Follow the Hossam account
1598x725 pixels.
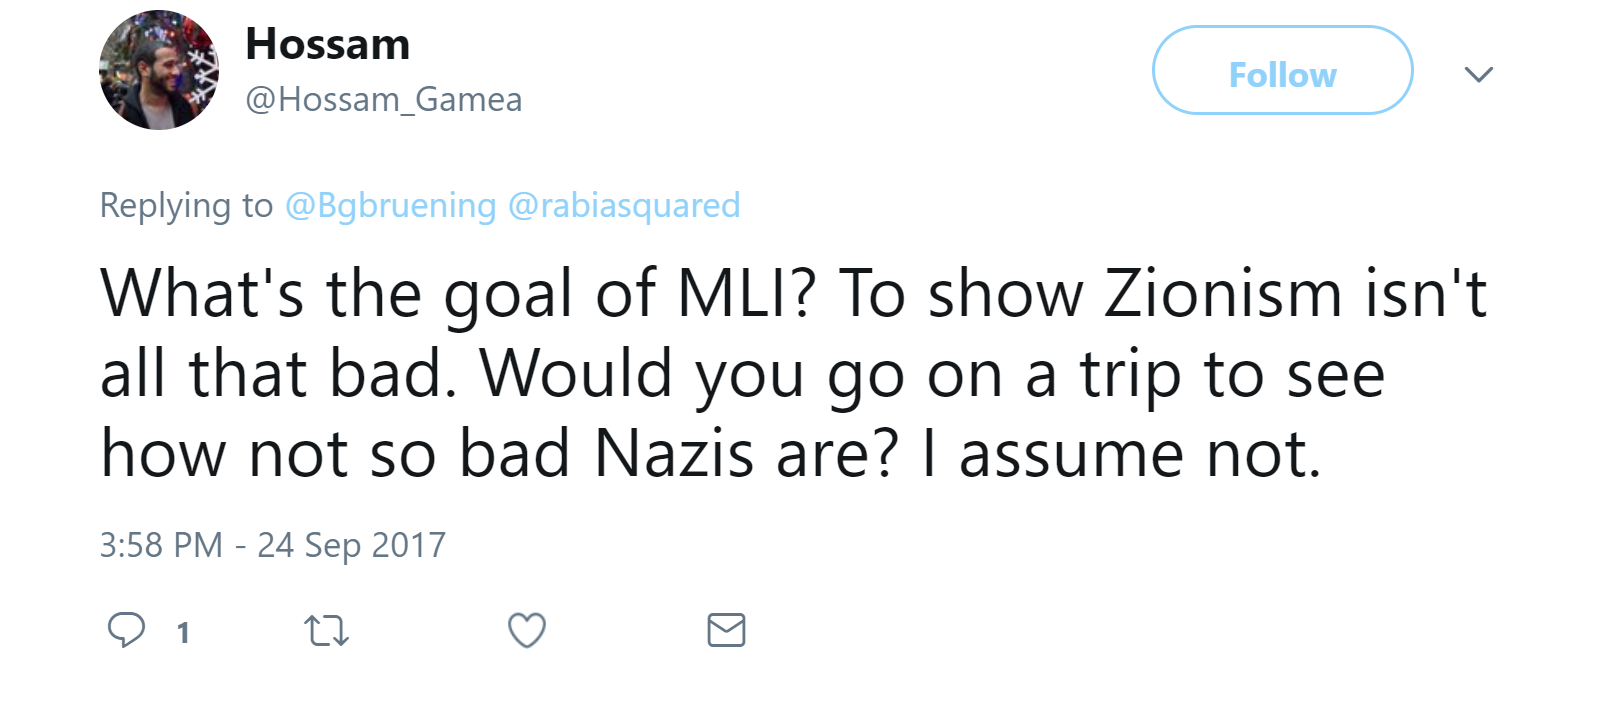coord(1282,71)
